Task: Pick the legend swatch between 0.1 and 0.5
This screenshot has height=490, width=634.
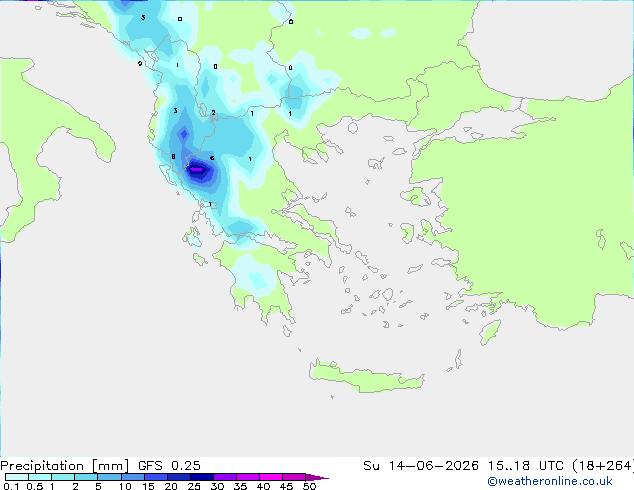Action: click(17, 477)
